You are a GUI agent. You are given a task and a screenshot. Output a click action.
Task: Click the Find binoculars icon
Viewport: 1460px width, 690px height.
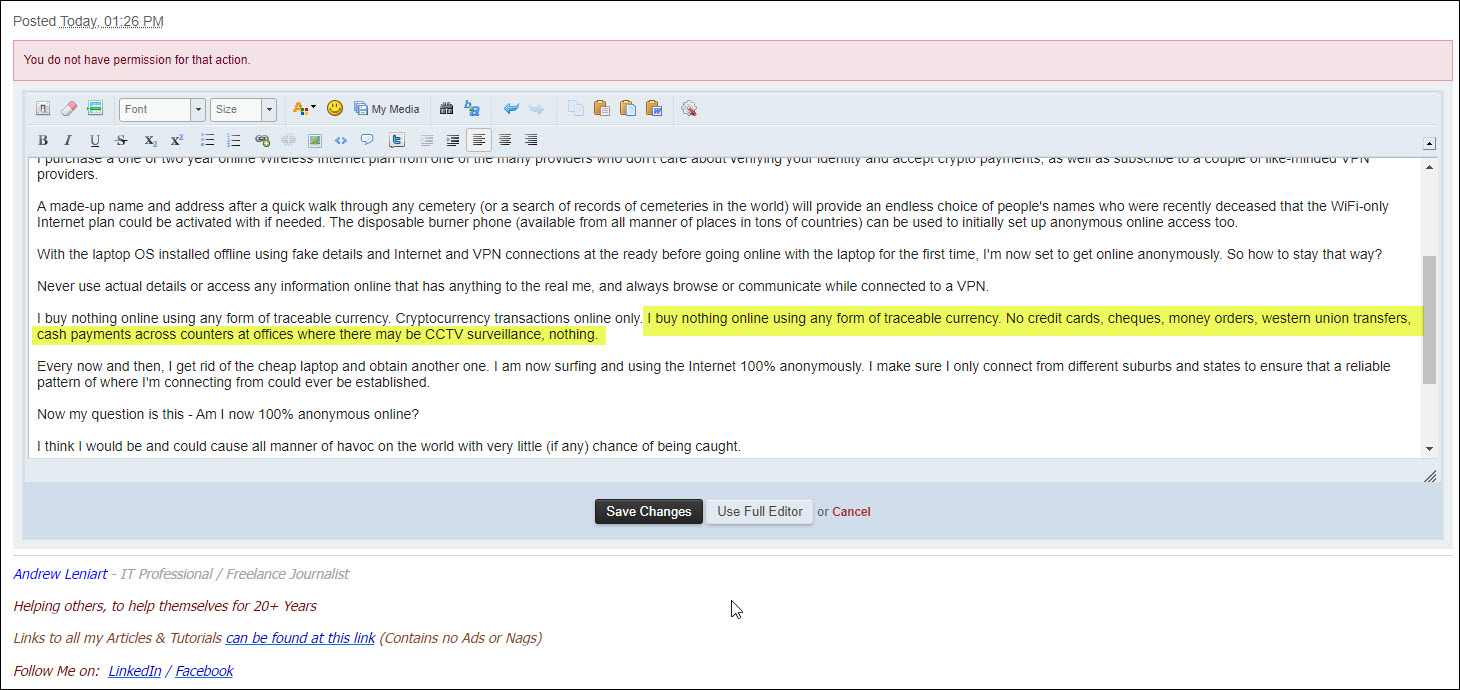(447, 109)
